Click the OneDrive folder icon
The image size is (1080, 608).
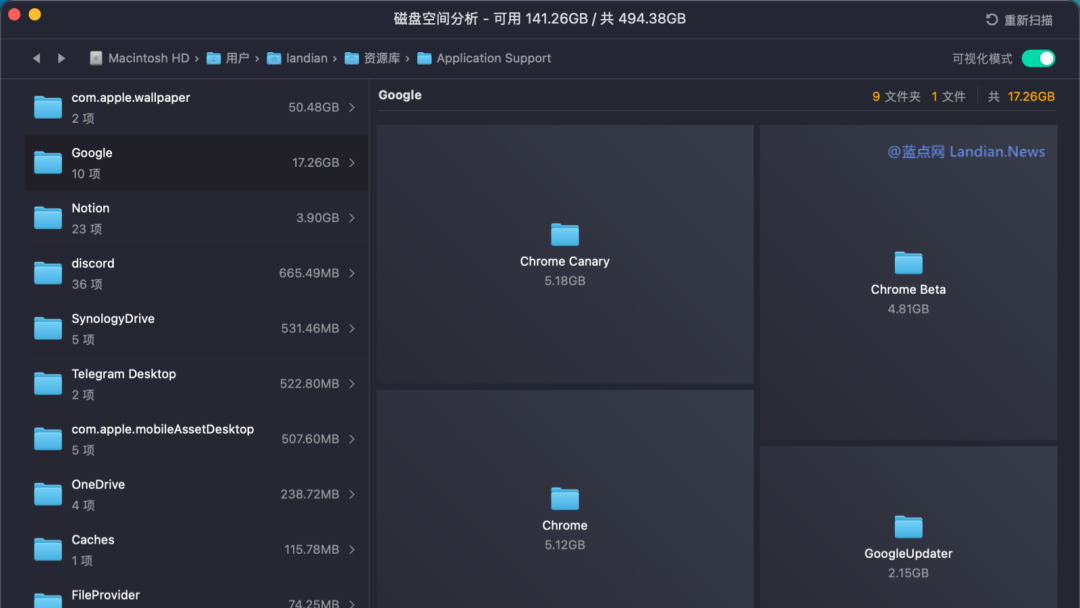(x=48, y=494)
